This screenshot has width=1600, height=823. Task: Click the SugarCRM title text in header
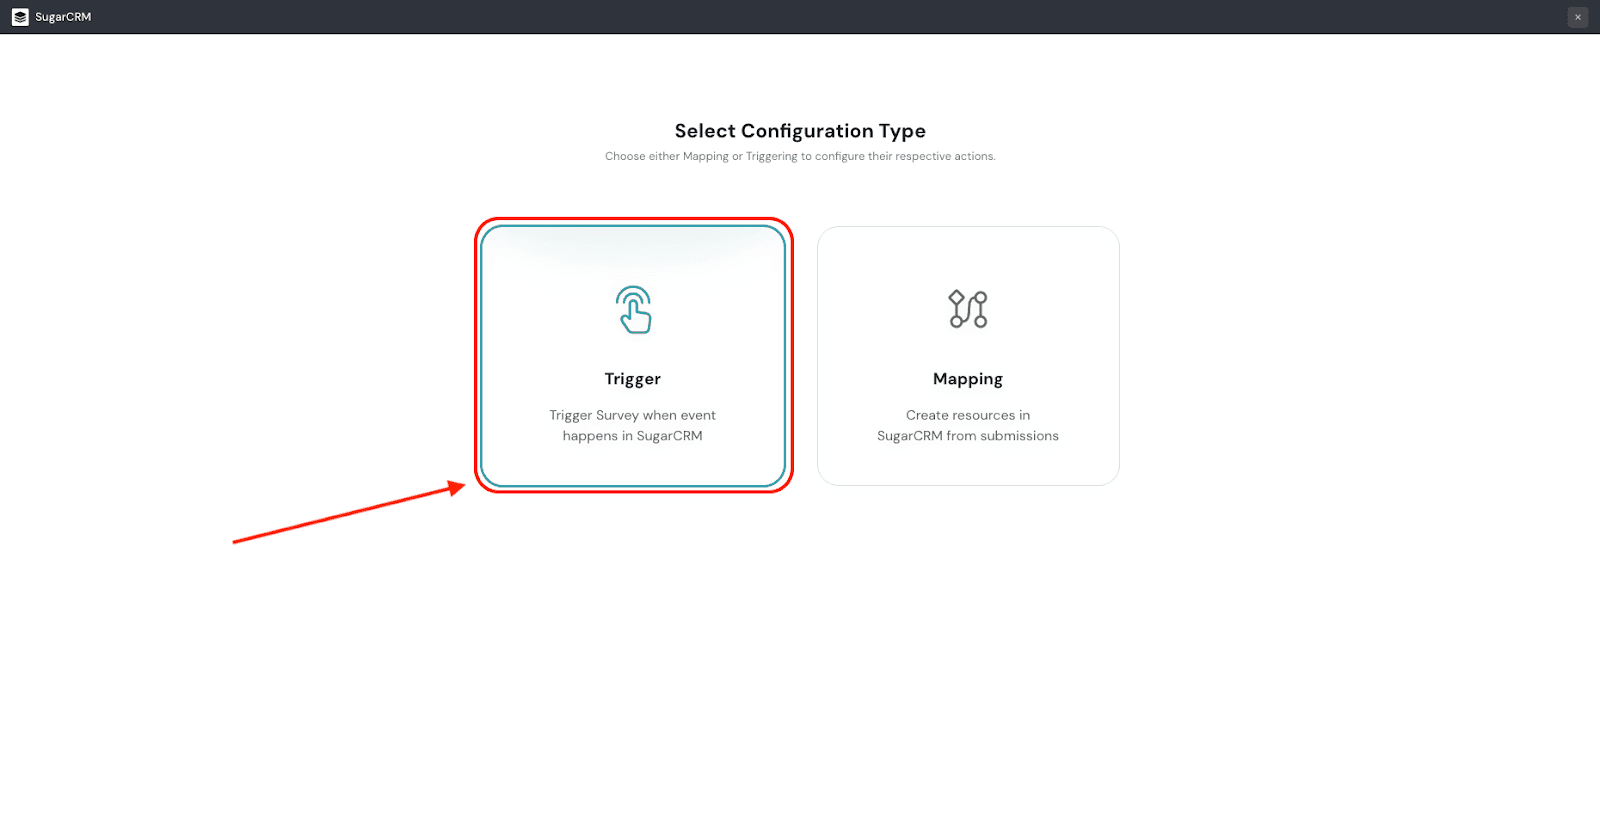click(63, 17)
